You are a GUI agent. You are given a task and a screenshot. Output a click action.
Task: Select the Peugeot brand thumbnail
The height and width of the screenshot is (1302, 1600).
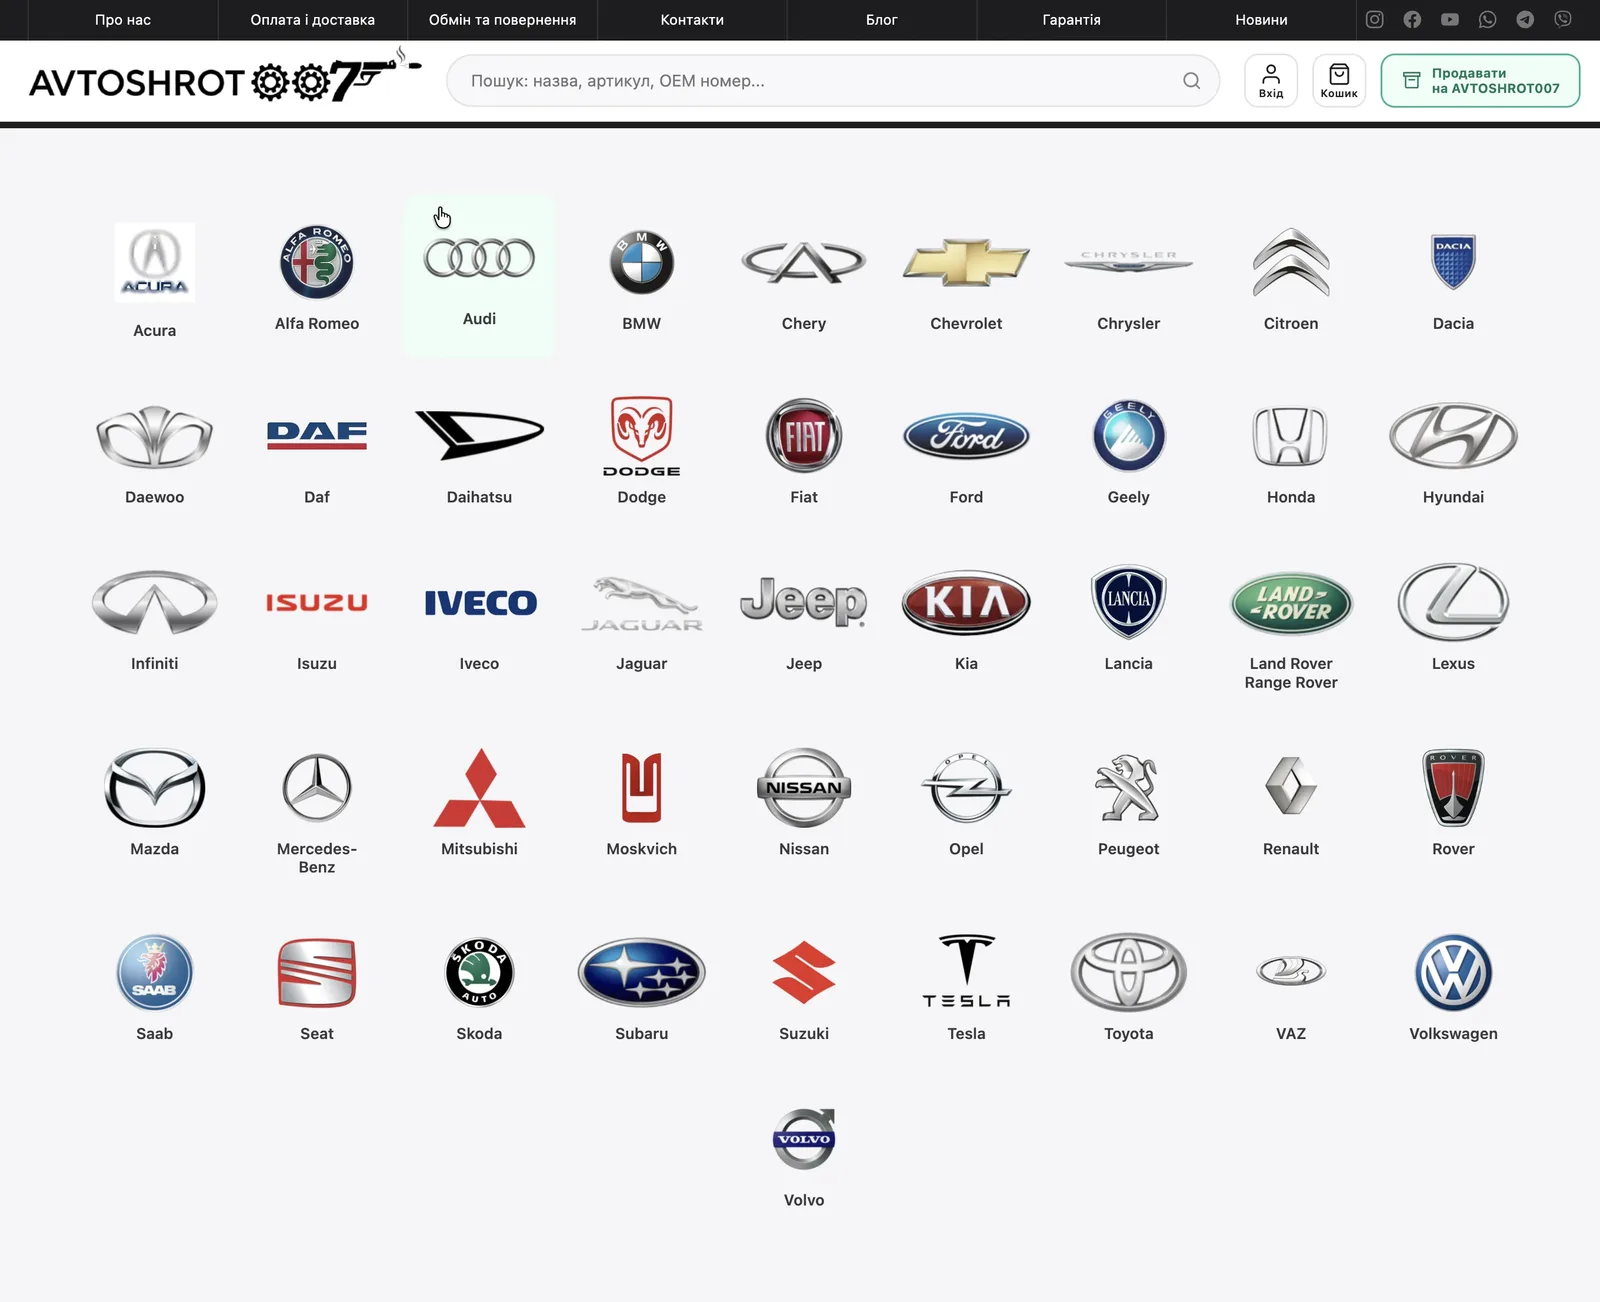coord(1129,788)
